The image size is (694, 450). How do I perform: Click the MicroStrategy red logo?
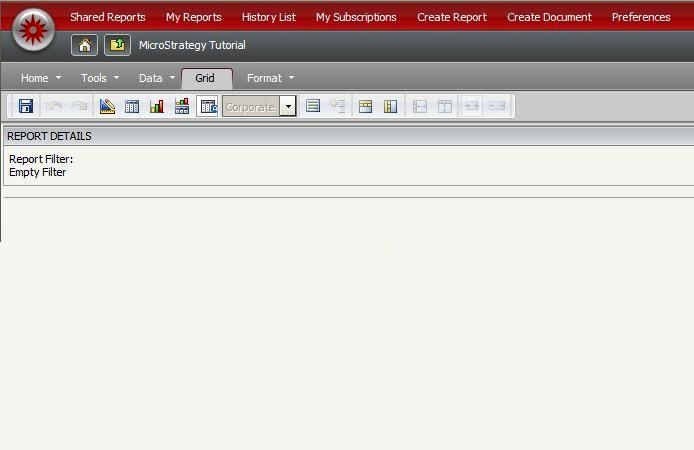tap(33, 30)
